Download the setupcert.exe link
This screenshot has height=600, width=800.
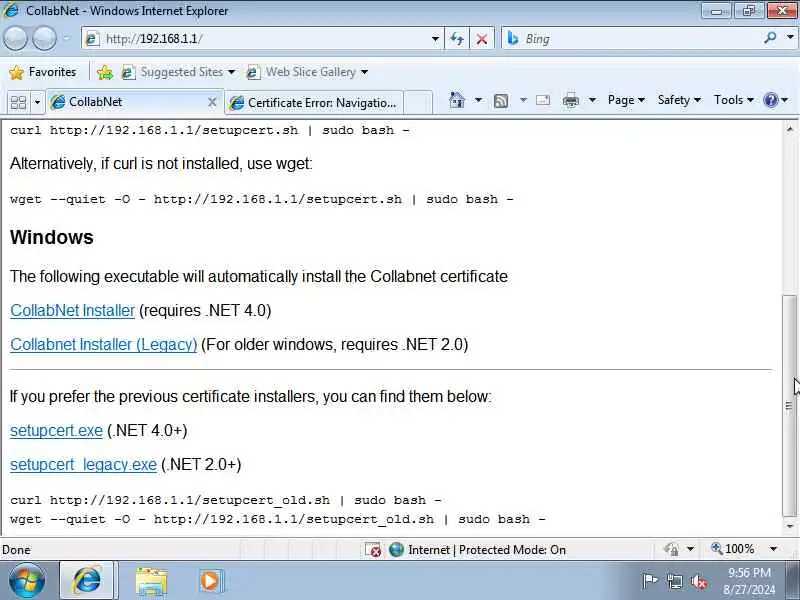coord(56,431)
